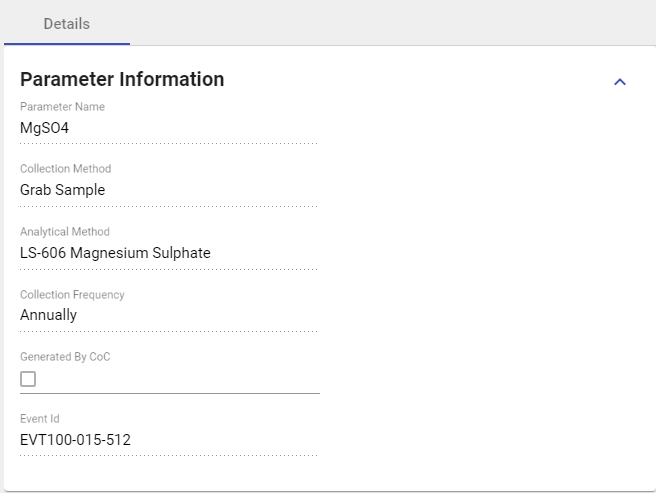Click the dotted underline beneath EVT100-015-512

(168, 455)
